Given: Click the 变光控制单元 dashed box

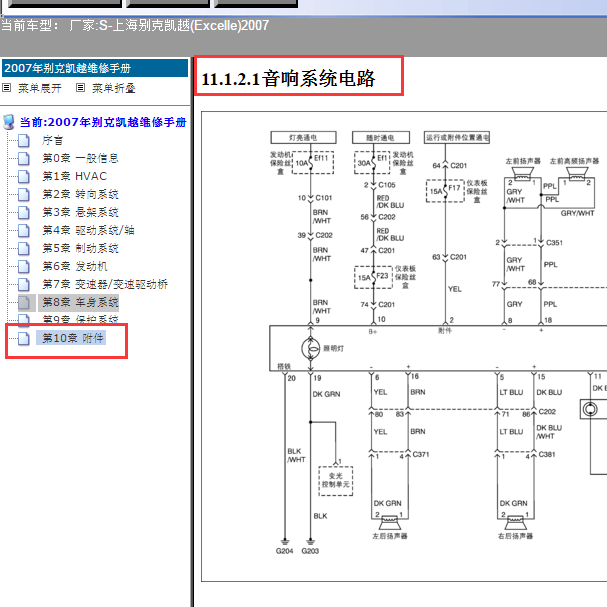Looking at the screenshot, I should click(336, 481).
